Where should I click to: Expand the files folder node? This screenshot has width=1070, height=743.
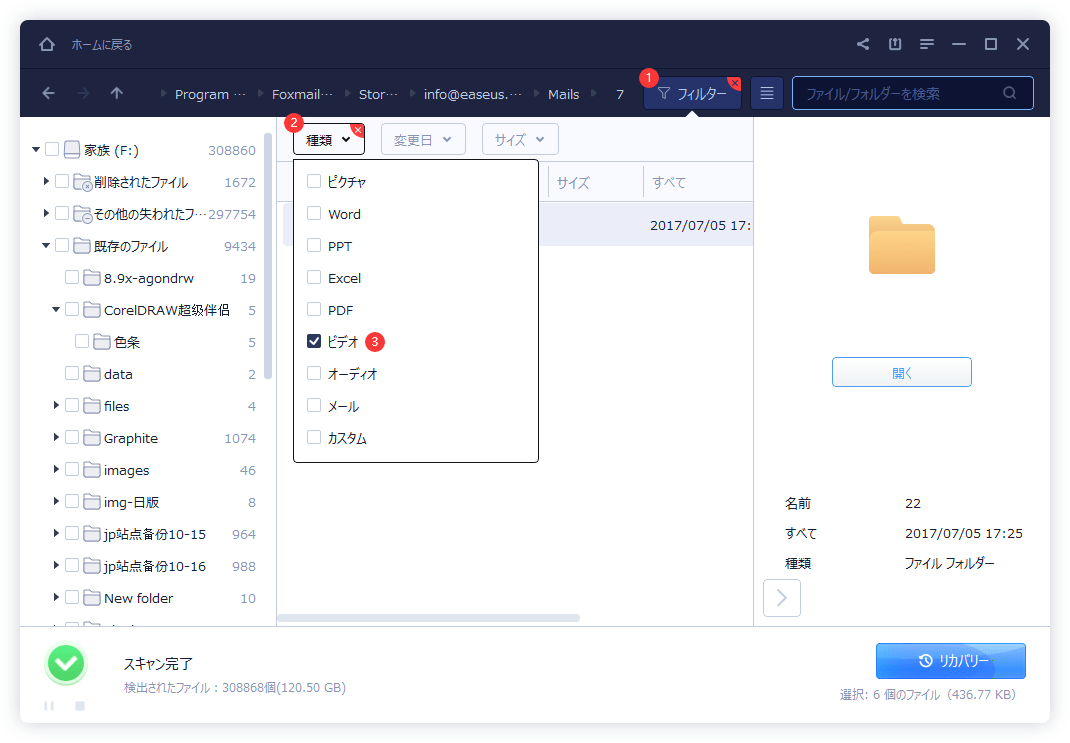[x=56, y=405]
